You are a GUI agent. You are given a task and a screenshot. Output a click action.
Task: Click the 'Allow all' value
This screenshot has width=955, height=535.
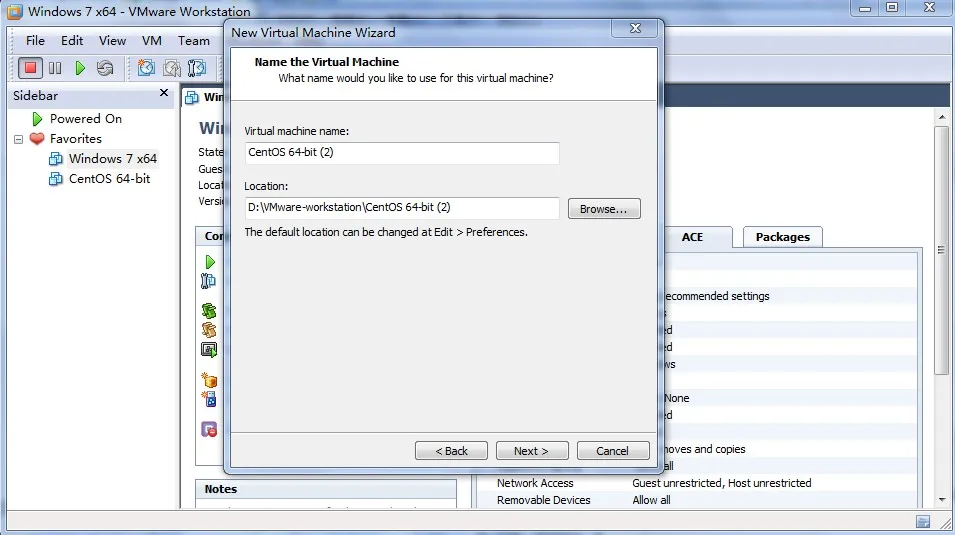click(x=651, y=500)
